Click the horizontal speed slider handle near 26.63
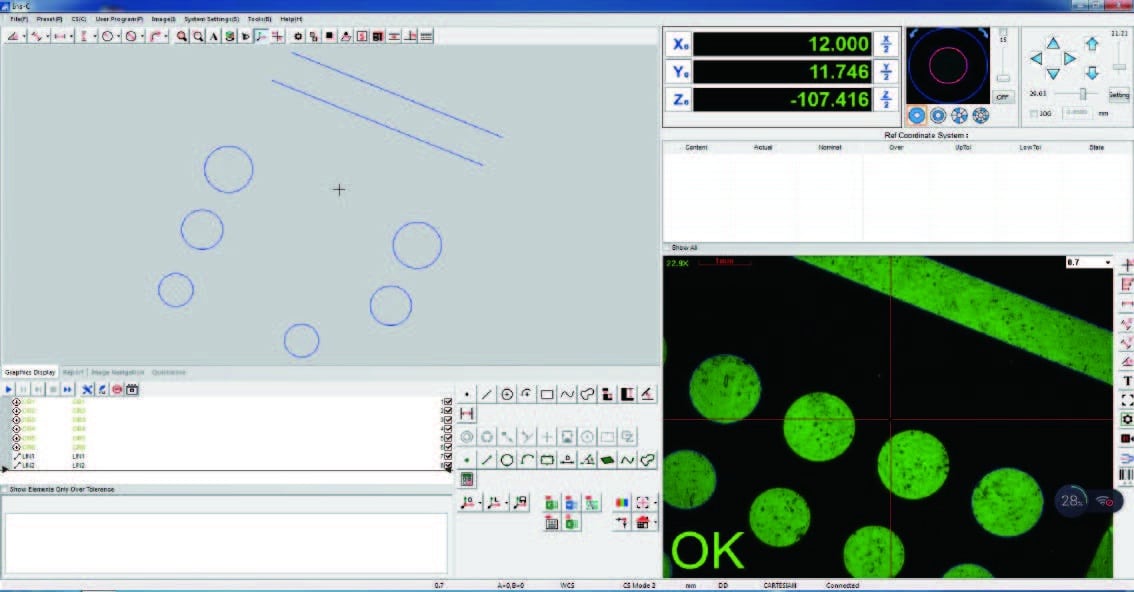This screenshot has width=1134, height=592. [x=1081, y=94]
